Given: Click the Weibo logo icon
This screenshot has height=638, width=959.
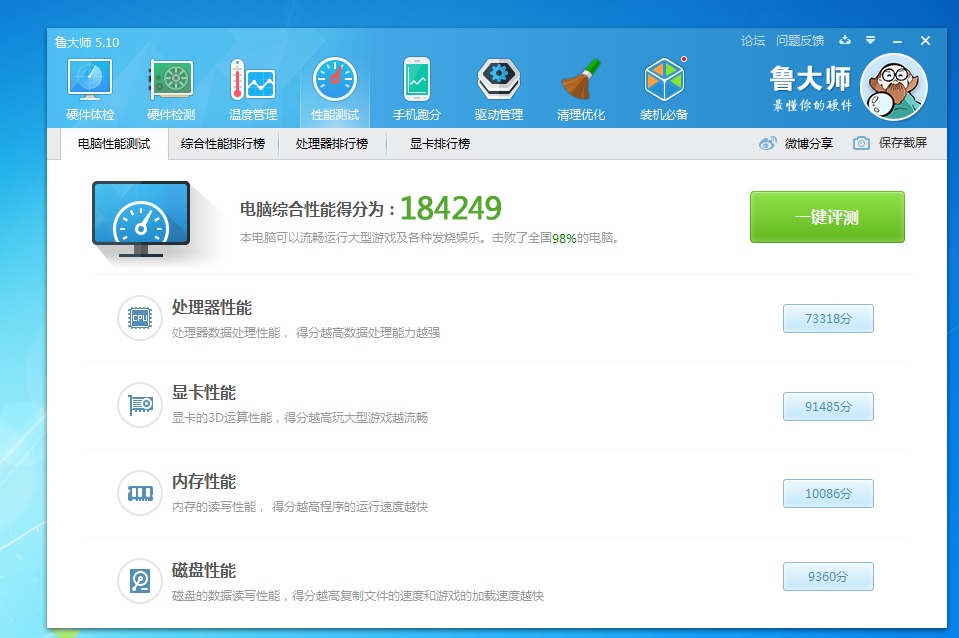Looking at the screenshot, I should [768, 144].
